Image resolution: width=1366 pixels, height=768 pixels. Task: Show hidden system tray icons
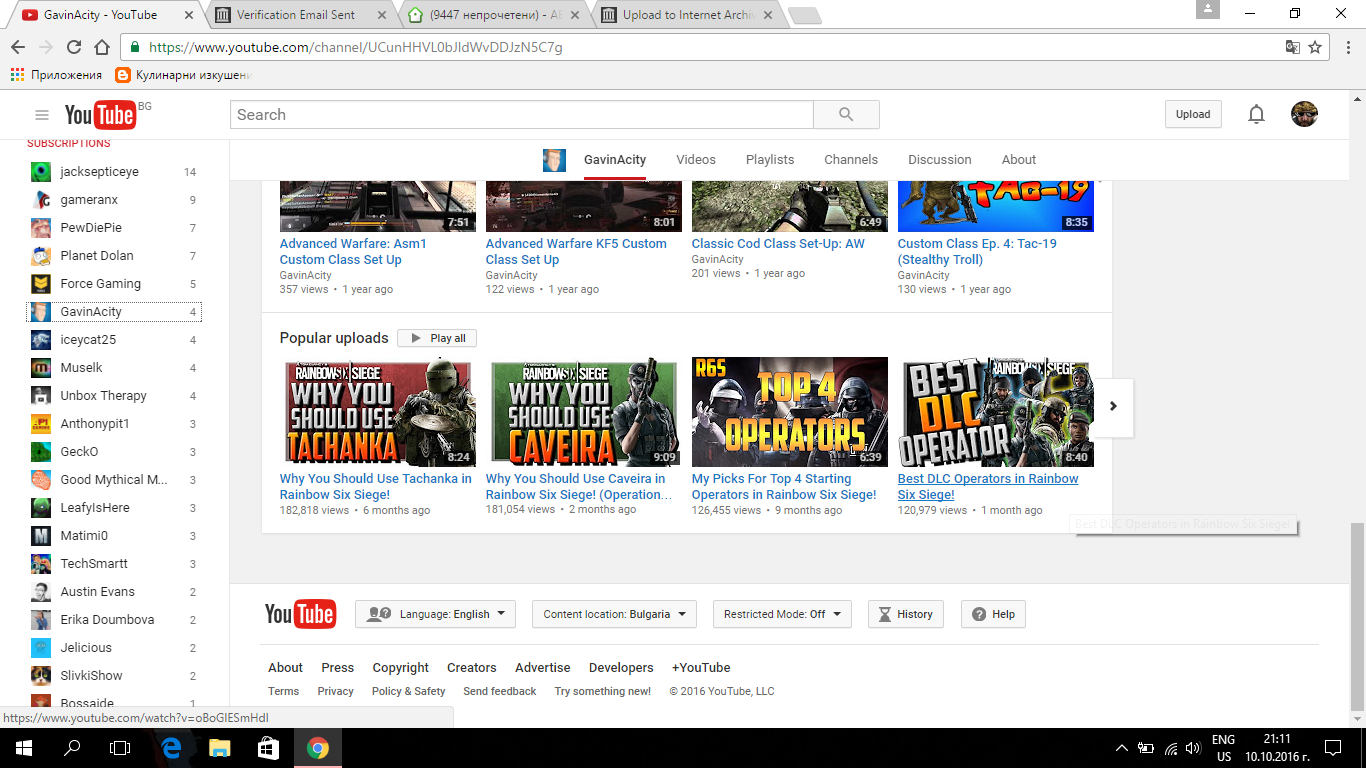[x=1122, y=748]
